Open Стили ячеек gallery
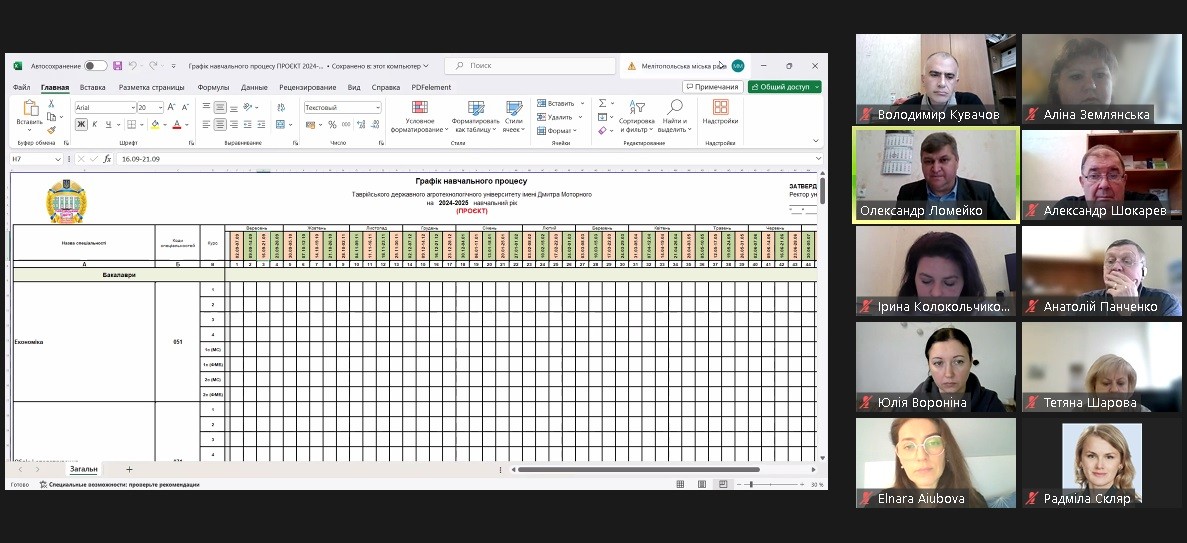Screen dimensions: 1187x543 (513, 117)
